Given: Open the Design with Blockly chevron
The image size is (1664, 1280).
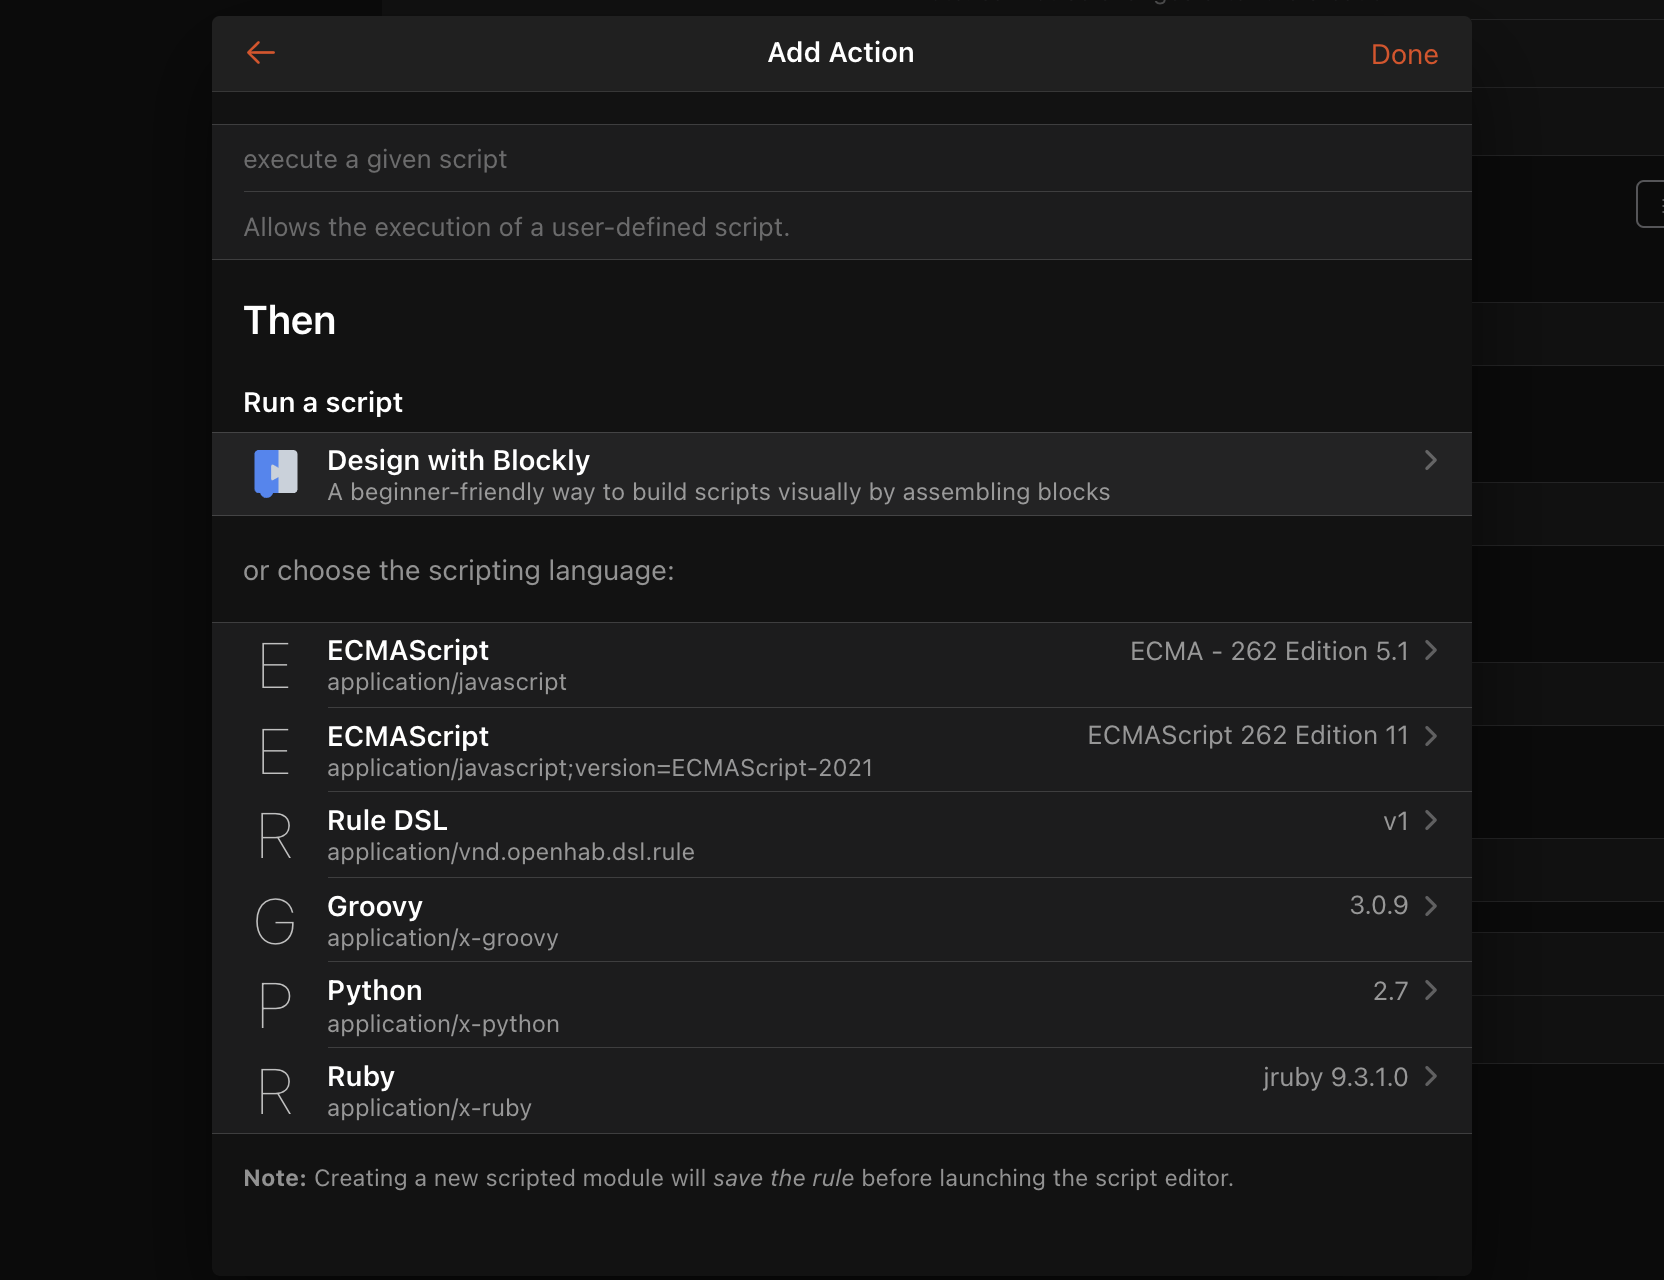Looking at the screenshot, I should click(1430, 460).
